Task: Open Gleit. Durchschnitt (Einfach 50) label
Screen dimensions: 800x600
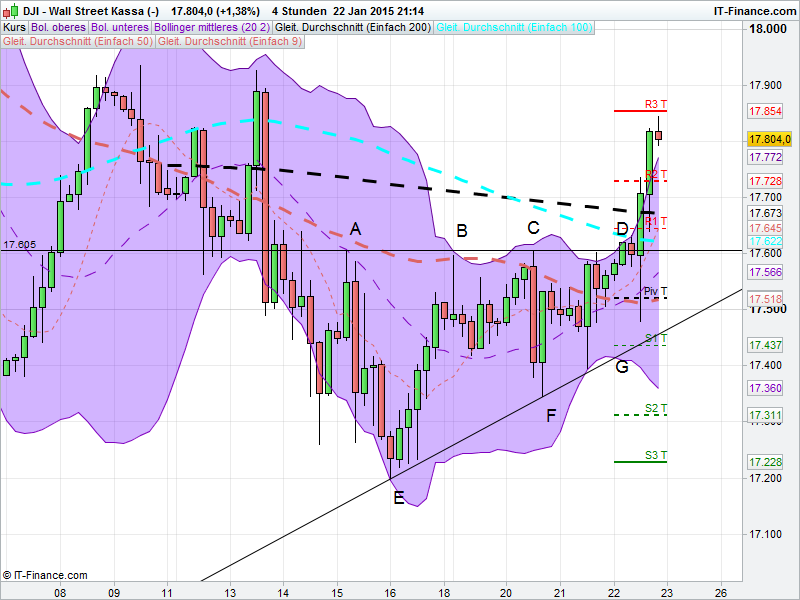Action: [x=78, y=41]
